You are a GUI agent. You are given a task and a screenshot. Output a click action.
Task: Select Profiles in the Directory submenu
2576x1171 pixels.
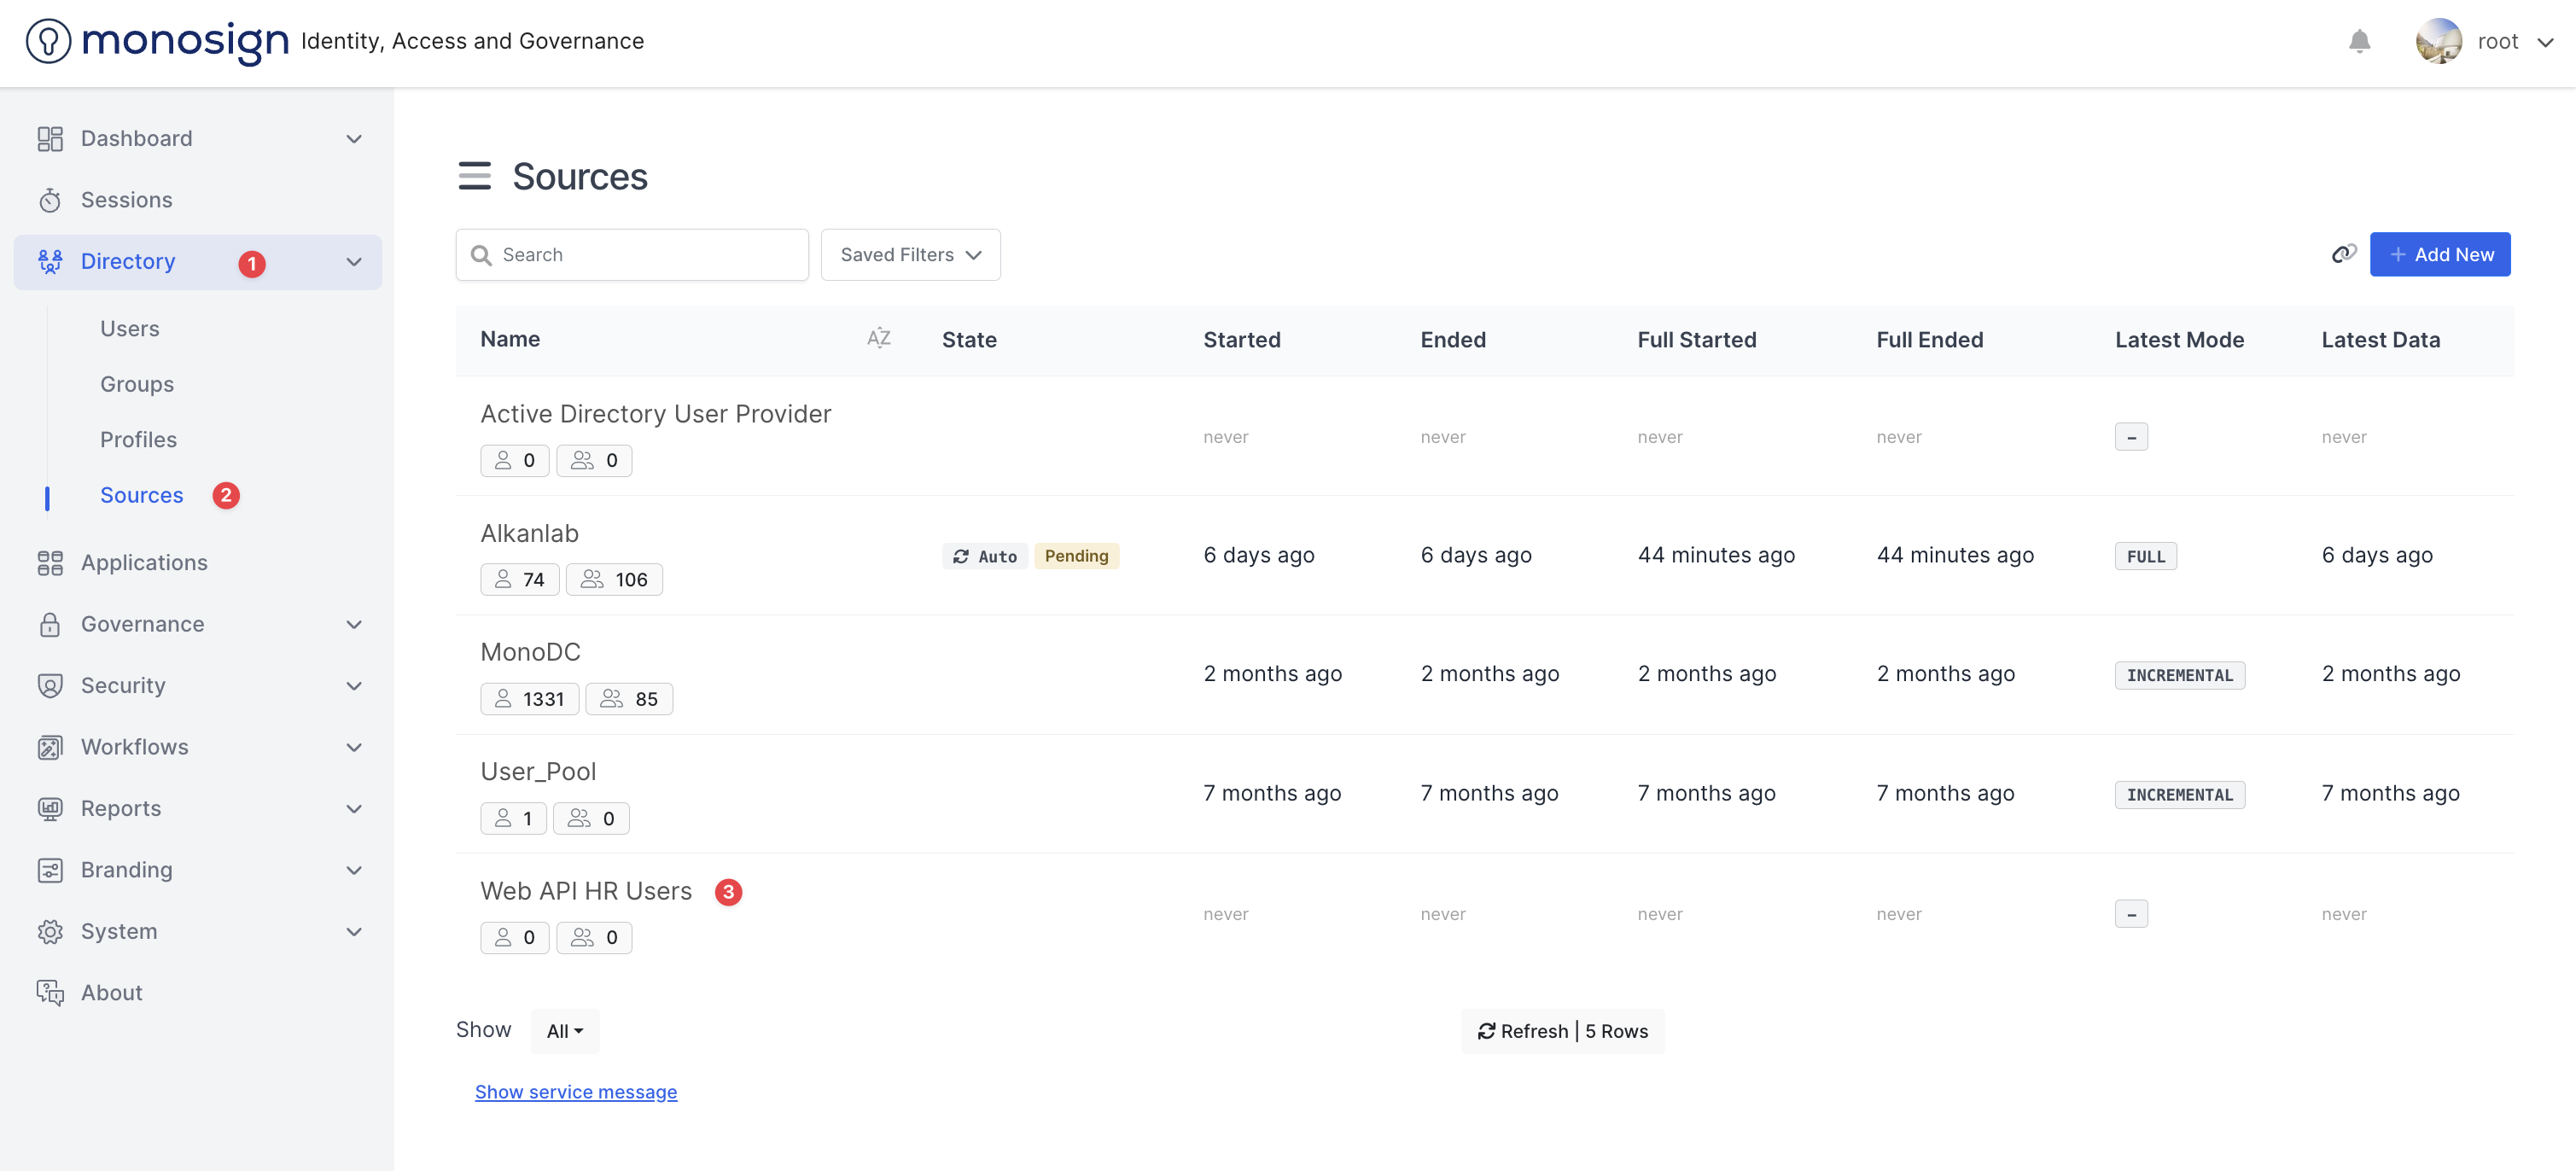click(138, 440)
